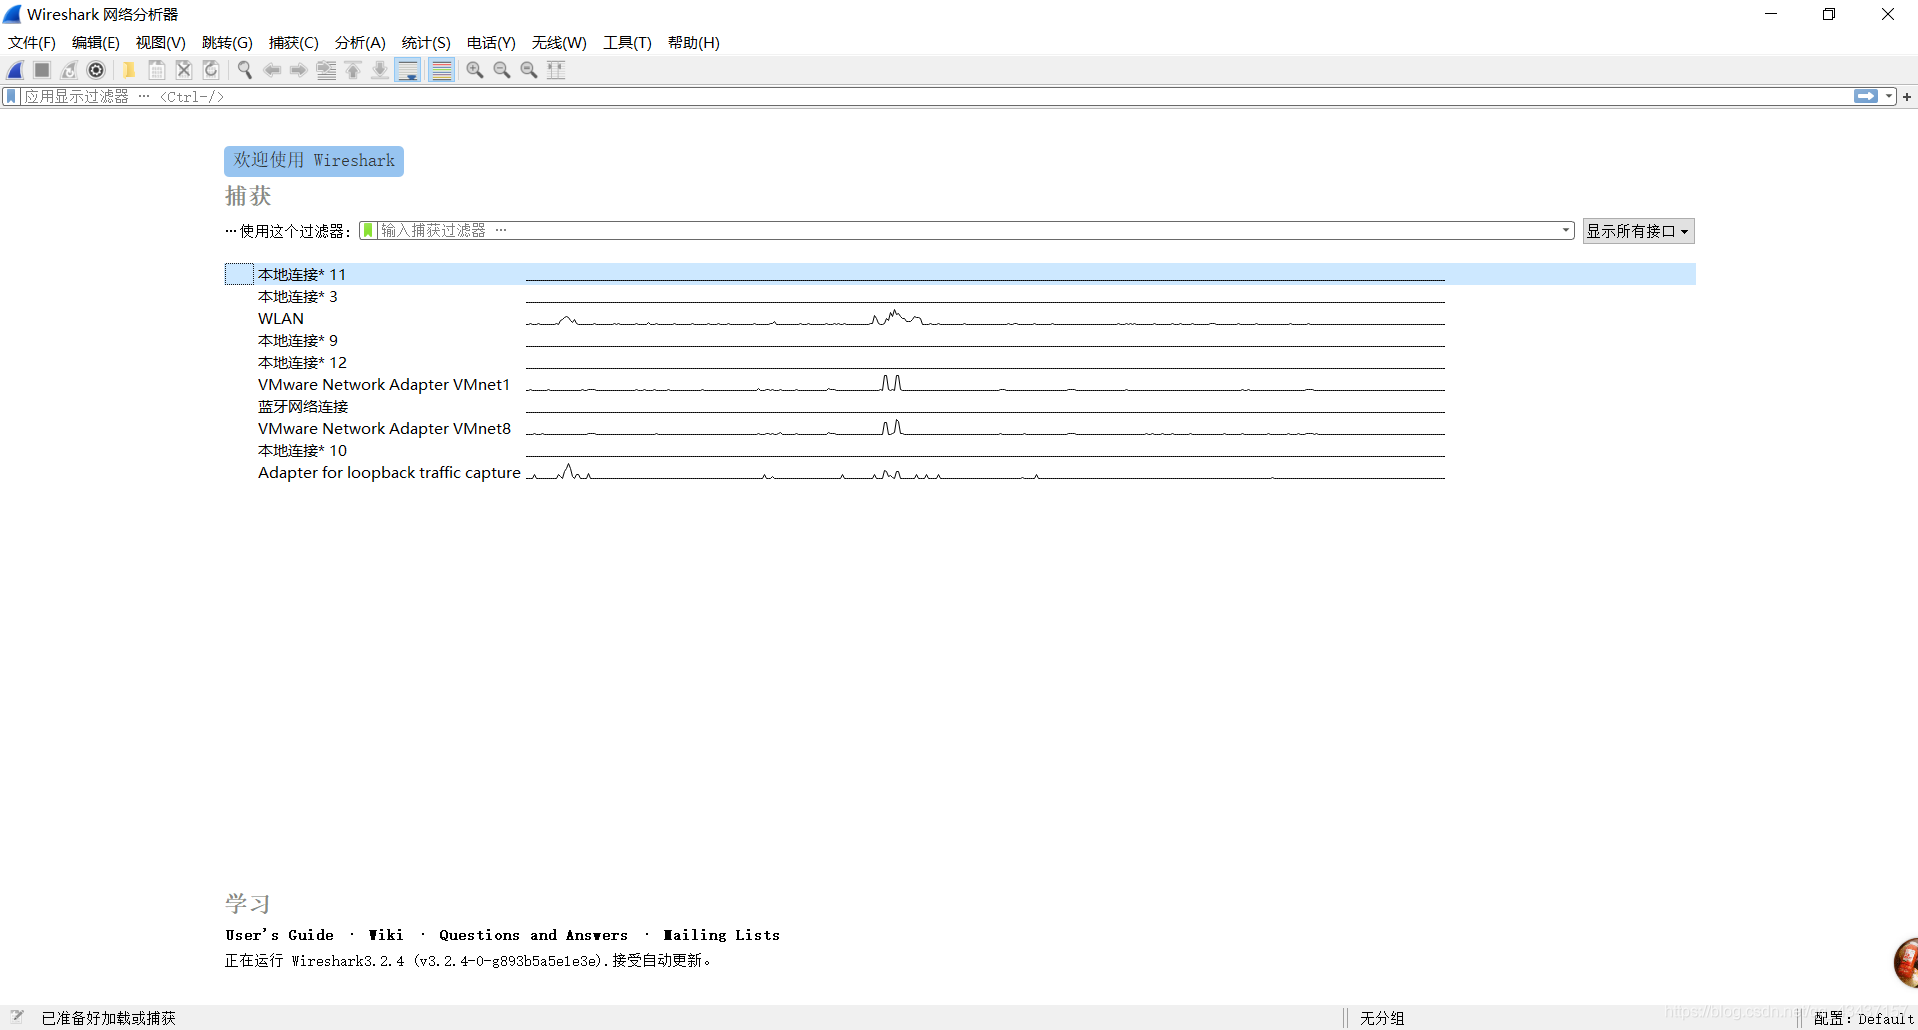1918x1030 pixels.
Task: Open the Wiki link
Action: click(386, 935)
